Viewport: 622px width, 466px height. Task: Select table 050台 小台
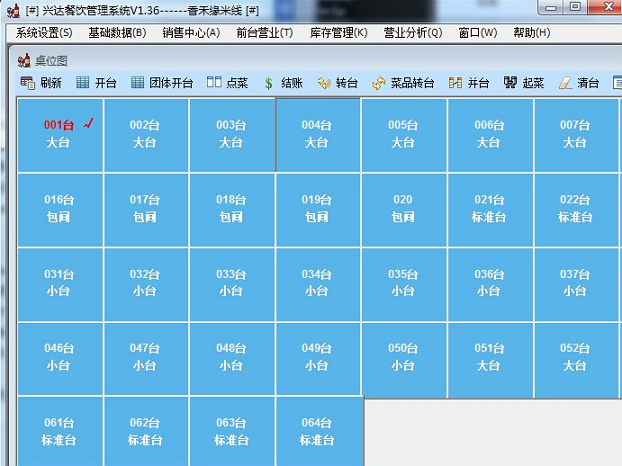[404, 359]
